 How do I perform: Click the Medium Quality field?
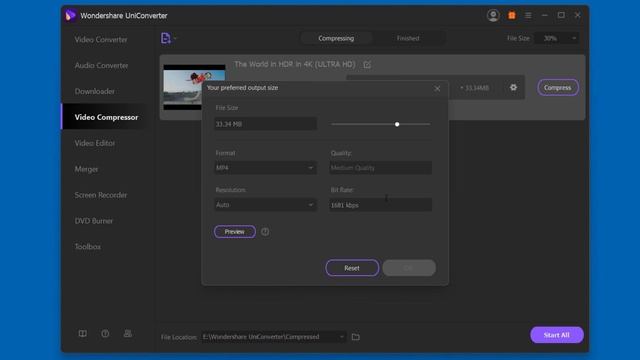(x=380, y=168)
